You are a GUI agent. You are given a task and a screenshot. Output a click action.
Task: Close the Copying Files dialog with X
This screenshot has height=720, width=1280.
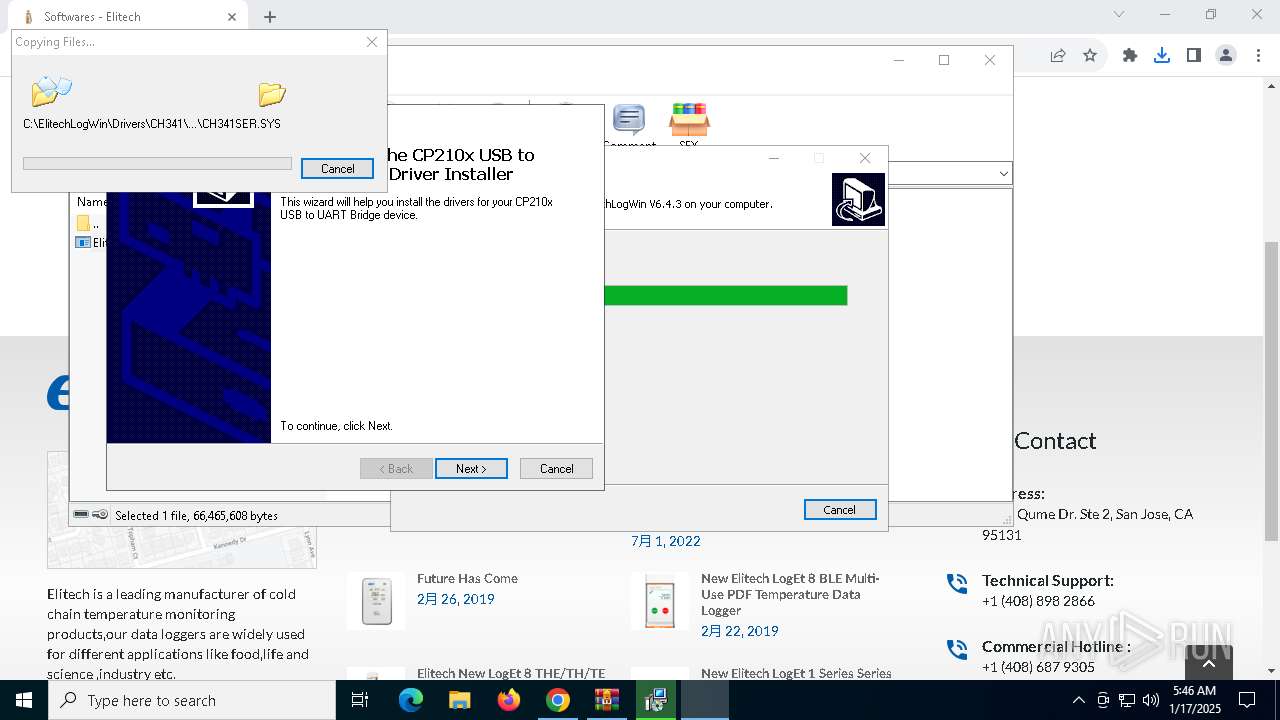click(372, 42)
